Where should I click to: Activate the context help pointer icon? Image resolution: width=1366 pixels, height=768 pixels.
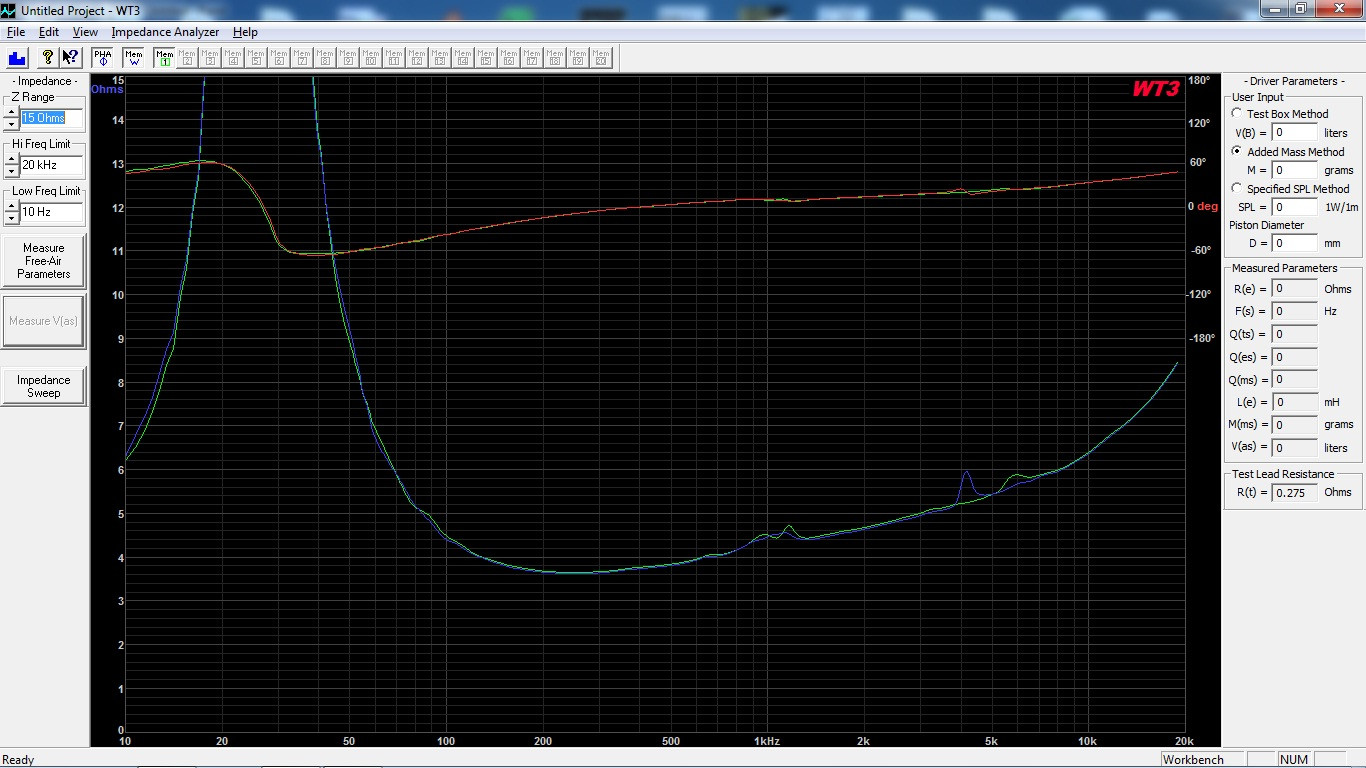point(70,57)
